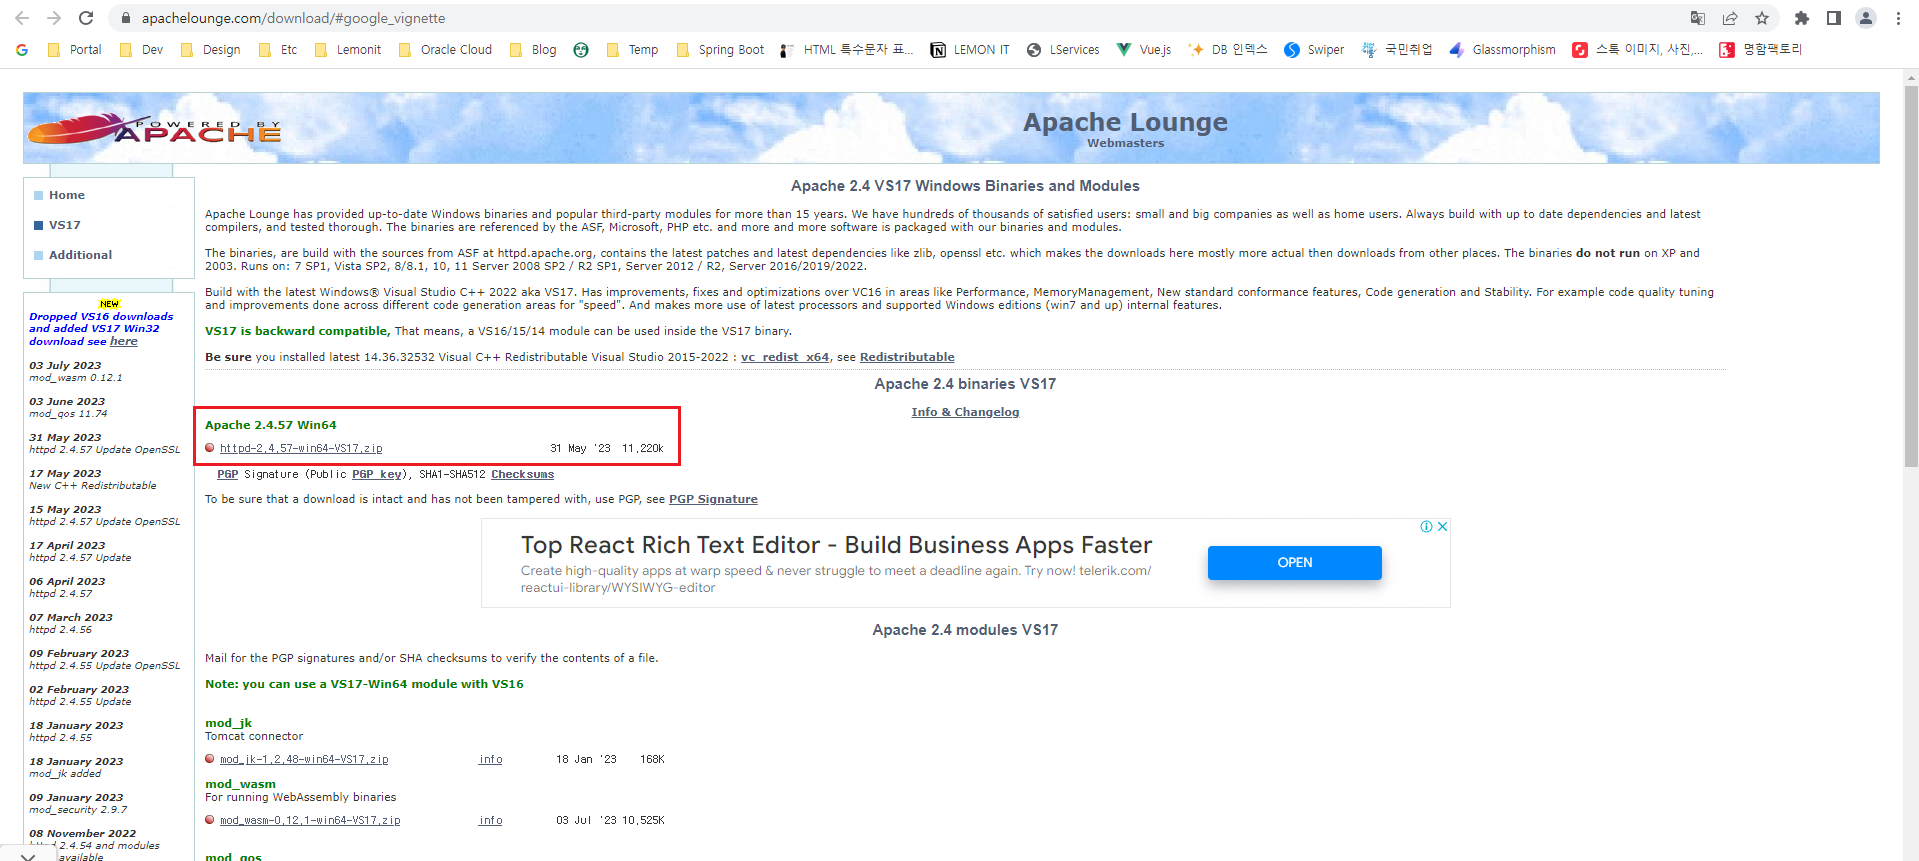Open the Blog bookmark folder

coord(533,50)
